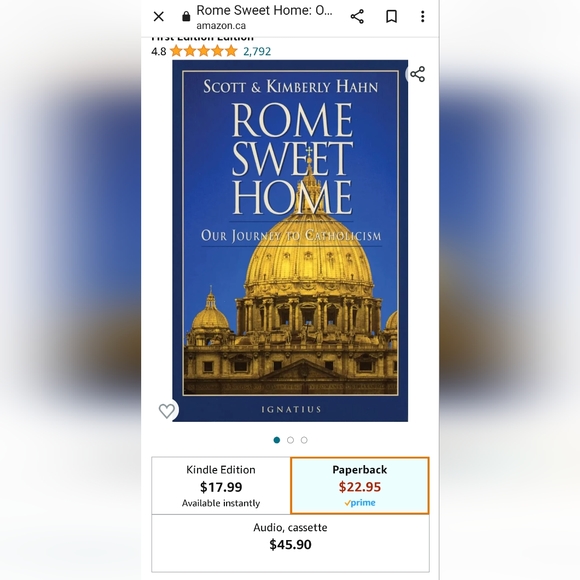Click the 4.8 rating number
Viewport: 580px width, 580px height.
click(159, 51)
